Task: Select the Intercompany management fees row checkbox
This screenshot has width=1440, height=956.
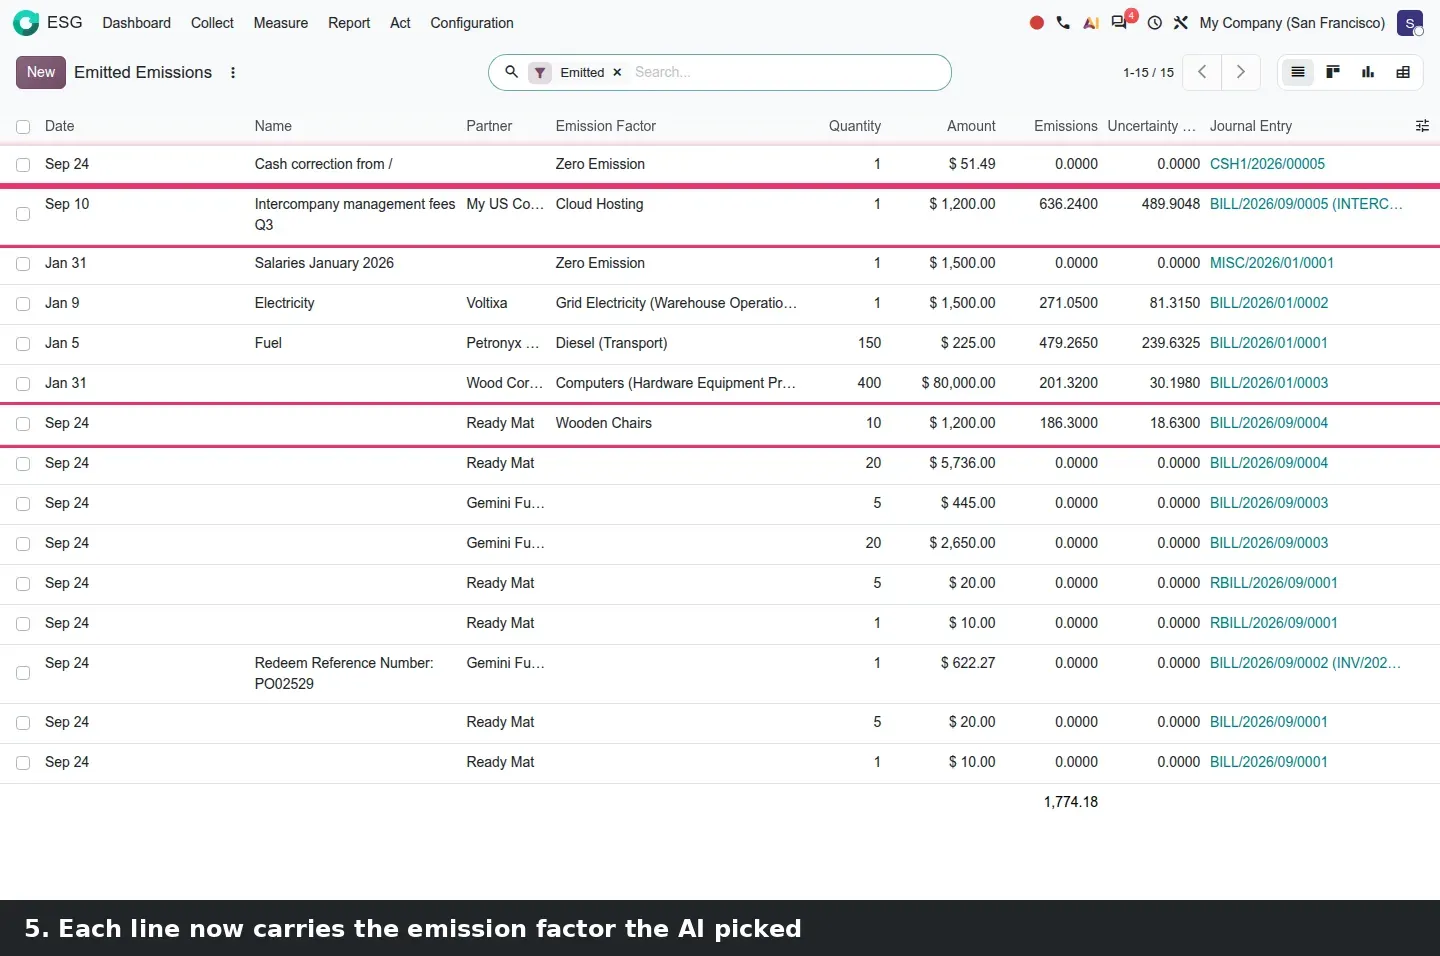Action: (23, 214)
